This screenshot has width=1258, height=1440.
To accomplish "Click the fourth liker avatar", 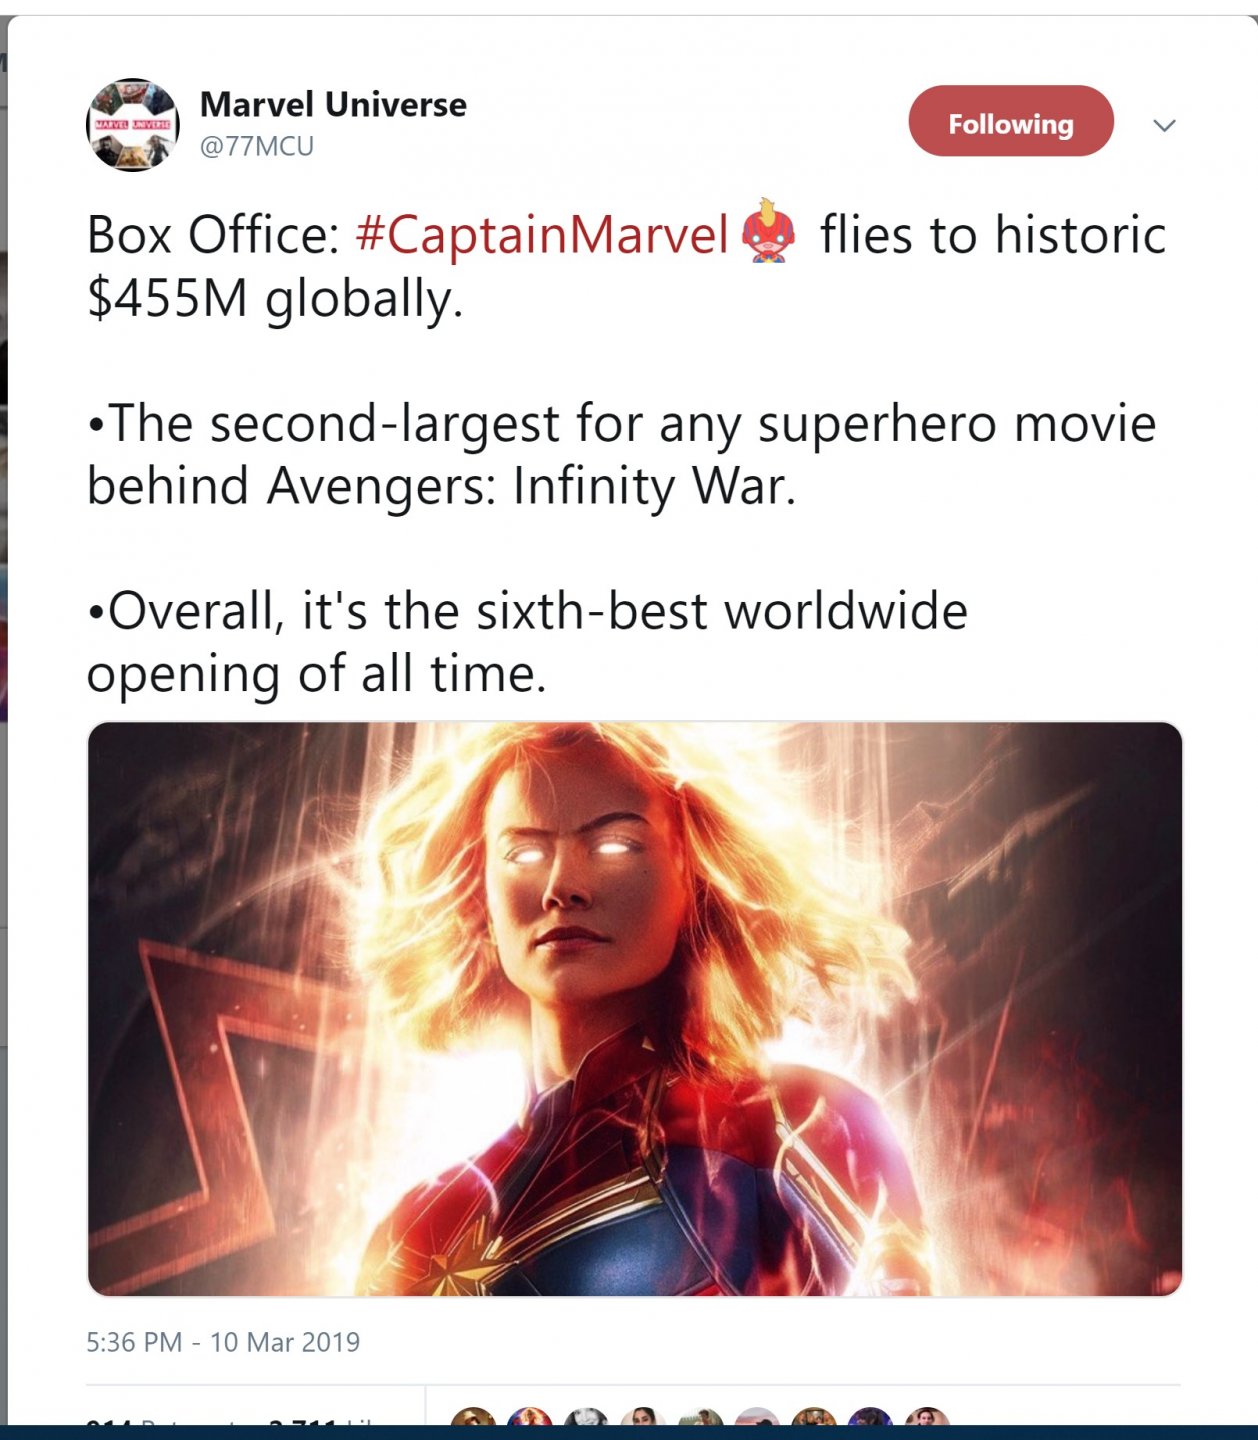I will tap(643, 1419).
